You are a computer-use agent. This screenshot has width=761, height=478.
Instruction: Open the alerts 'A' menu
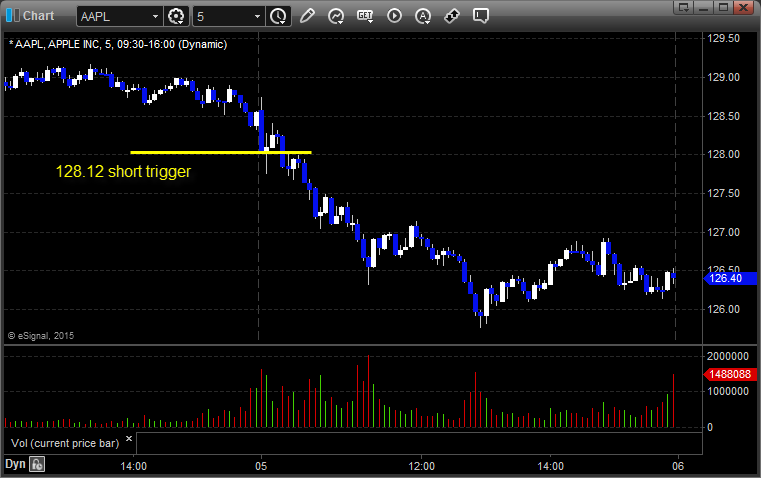pyautogui.click(x=423, y=16)
